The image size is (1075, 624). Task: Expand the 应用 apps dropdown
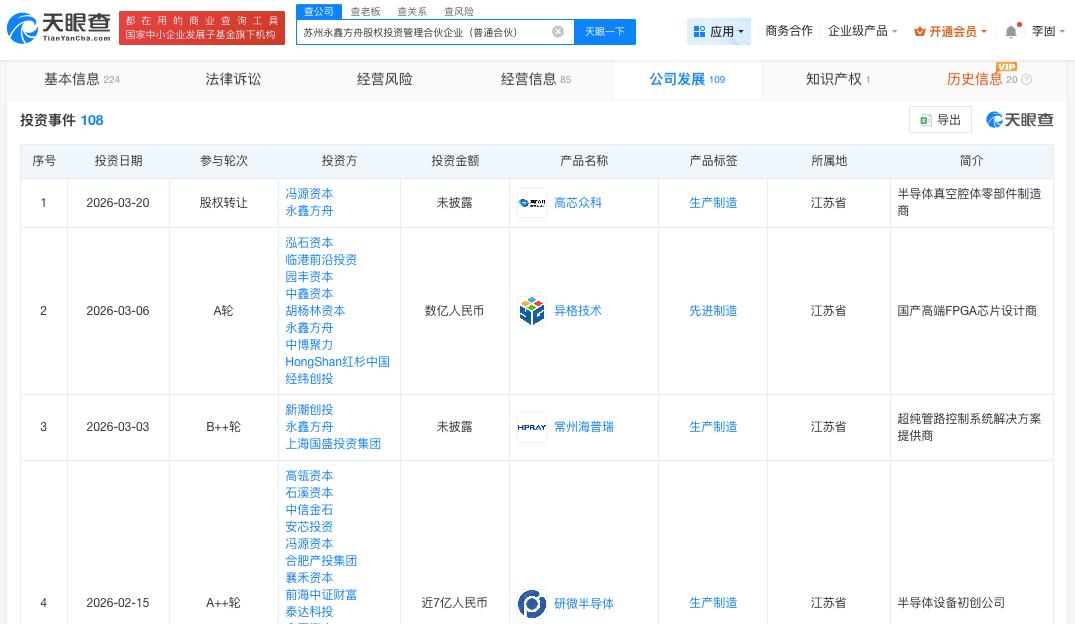click(x=719, y=32)
